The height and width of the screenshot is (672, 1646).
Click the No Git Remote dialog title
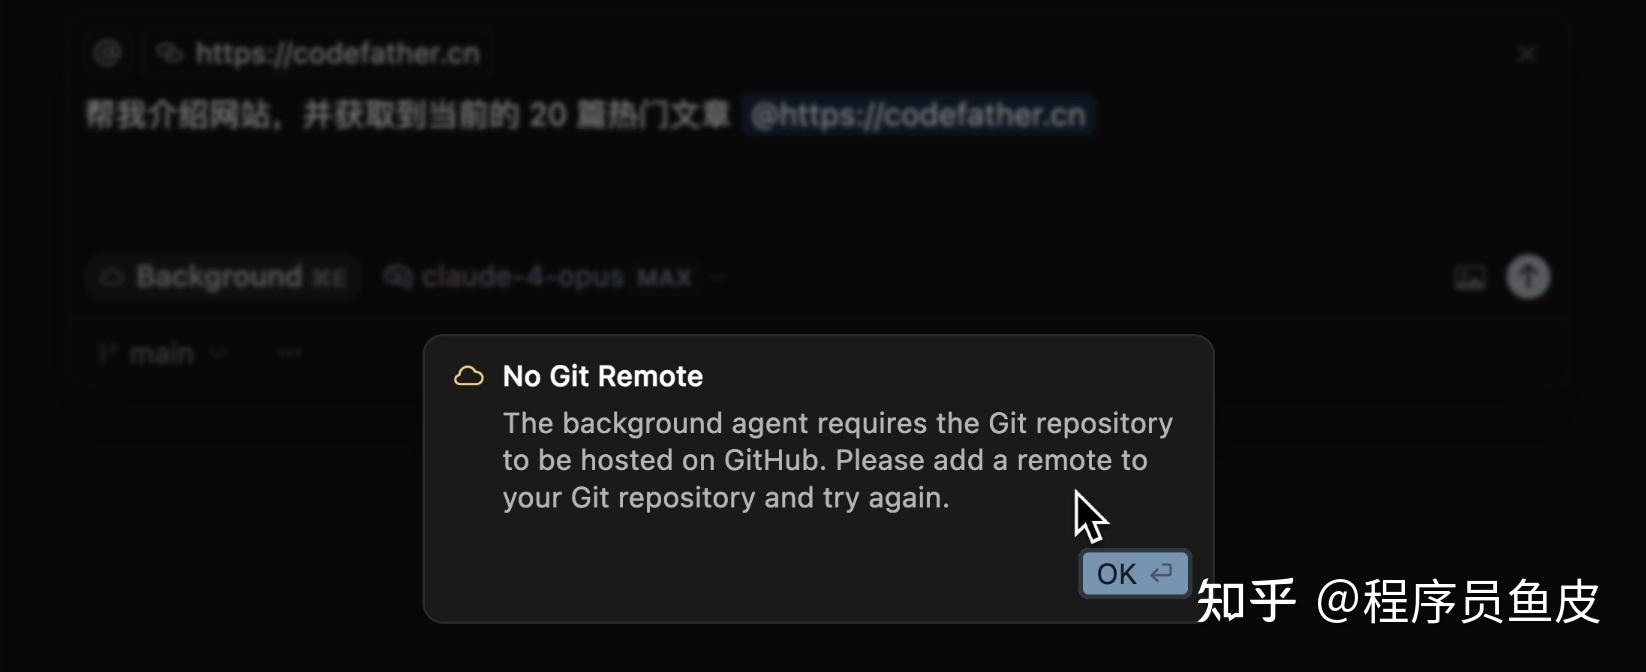tap(603, 376)
